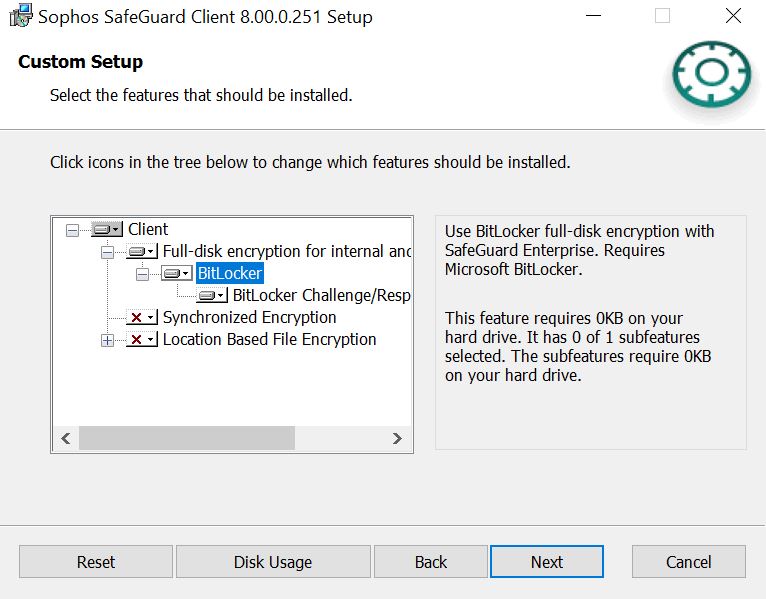The height and width of the screenshot is (599, 766).
Task: Open the BitLocker feature drive icon
Action: tap(177, 273)
